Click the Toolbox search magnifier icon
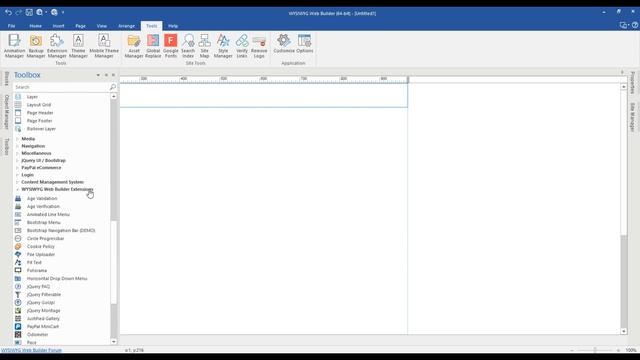The width and height of the screenshot is (640, 360). 113,87
